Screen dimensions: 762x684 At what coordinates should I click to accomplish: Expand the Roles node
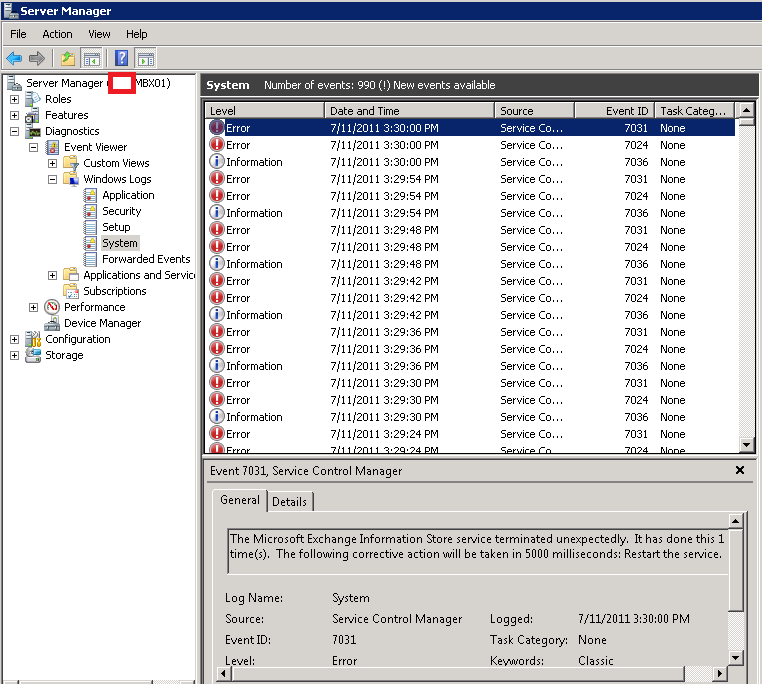coord(14,99)
